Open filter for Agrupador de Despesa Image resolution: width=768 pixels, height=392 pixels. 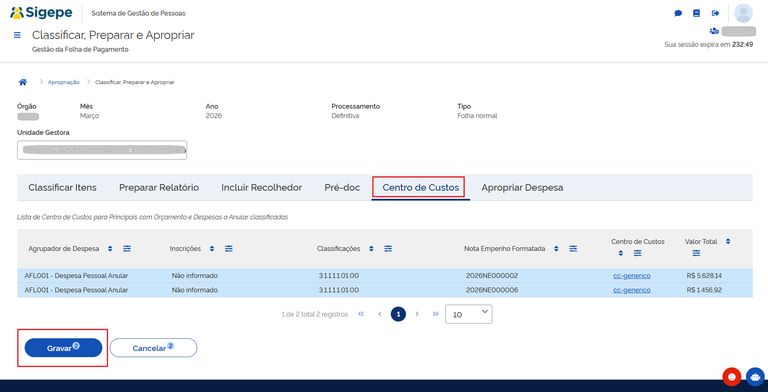[127, 248]
